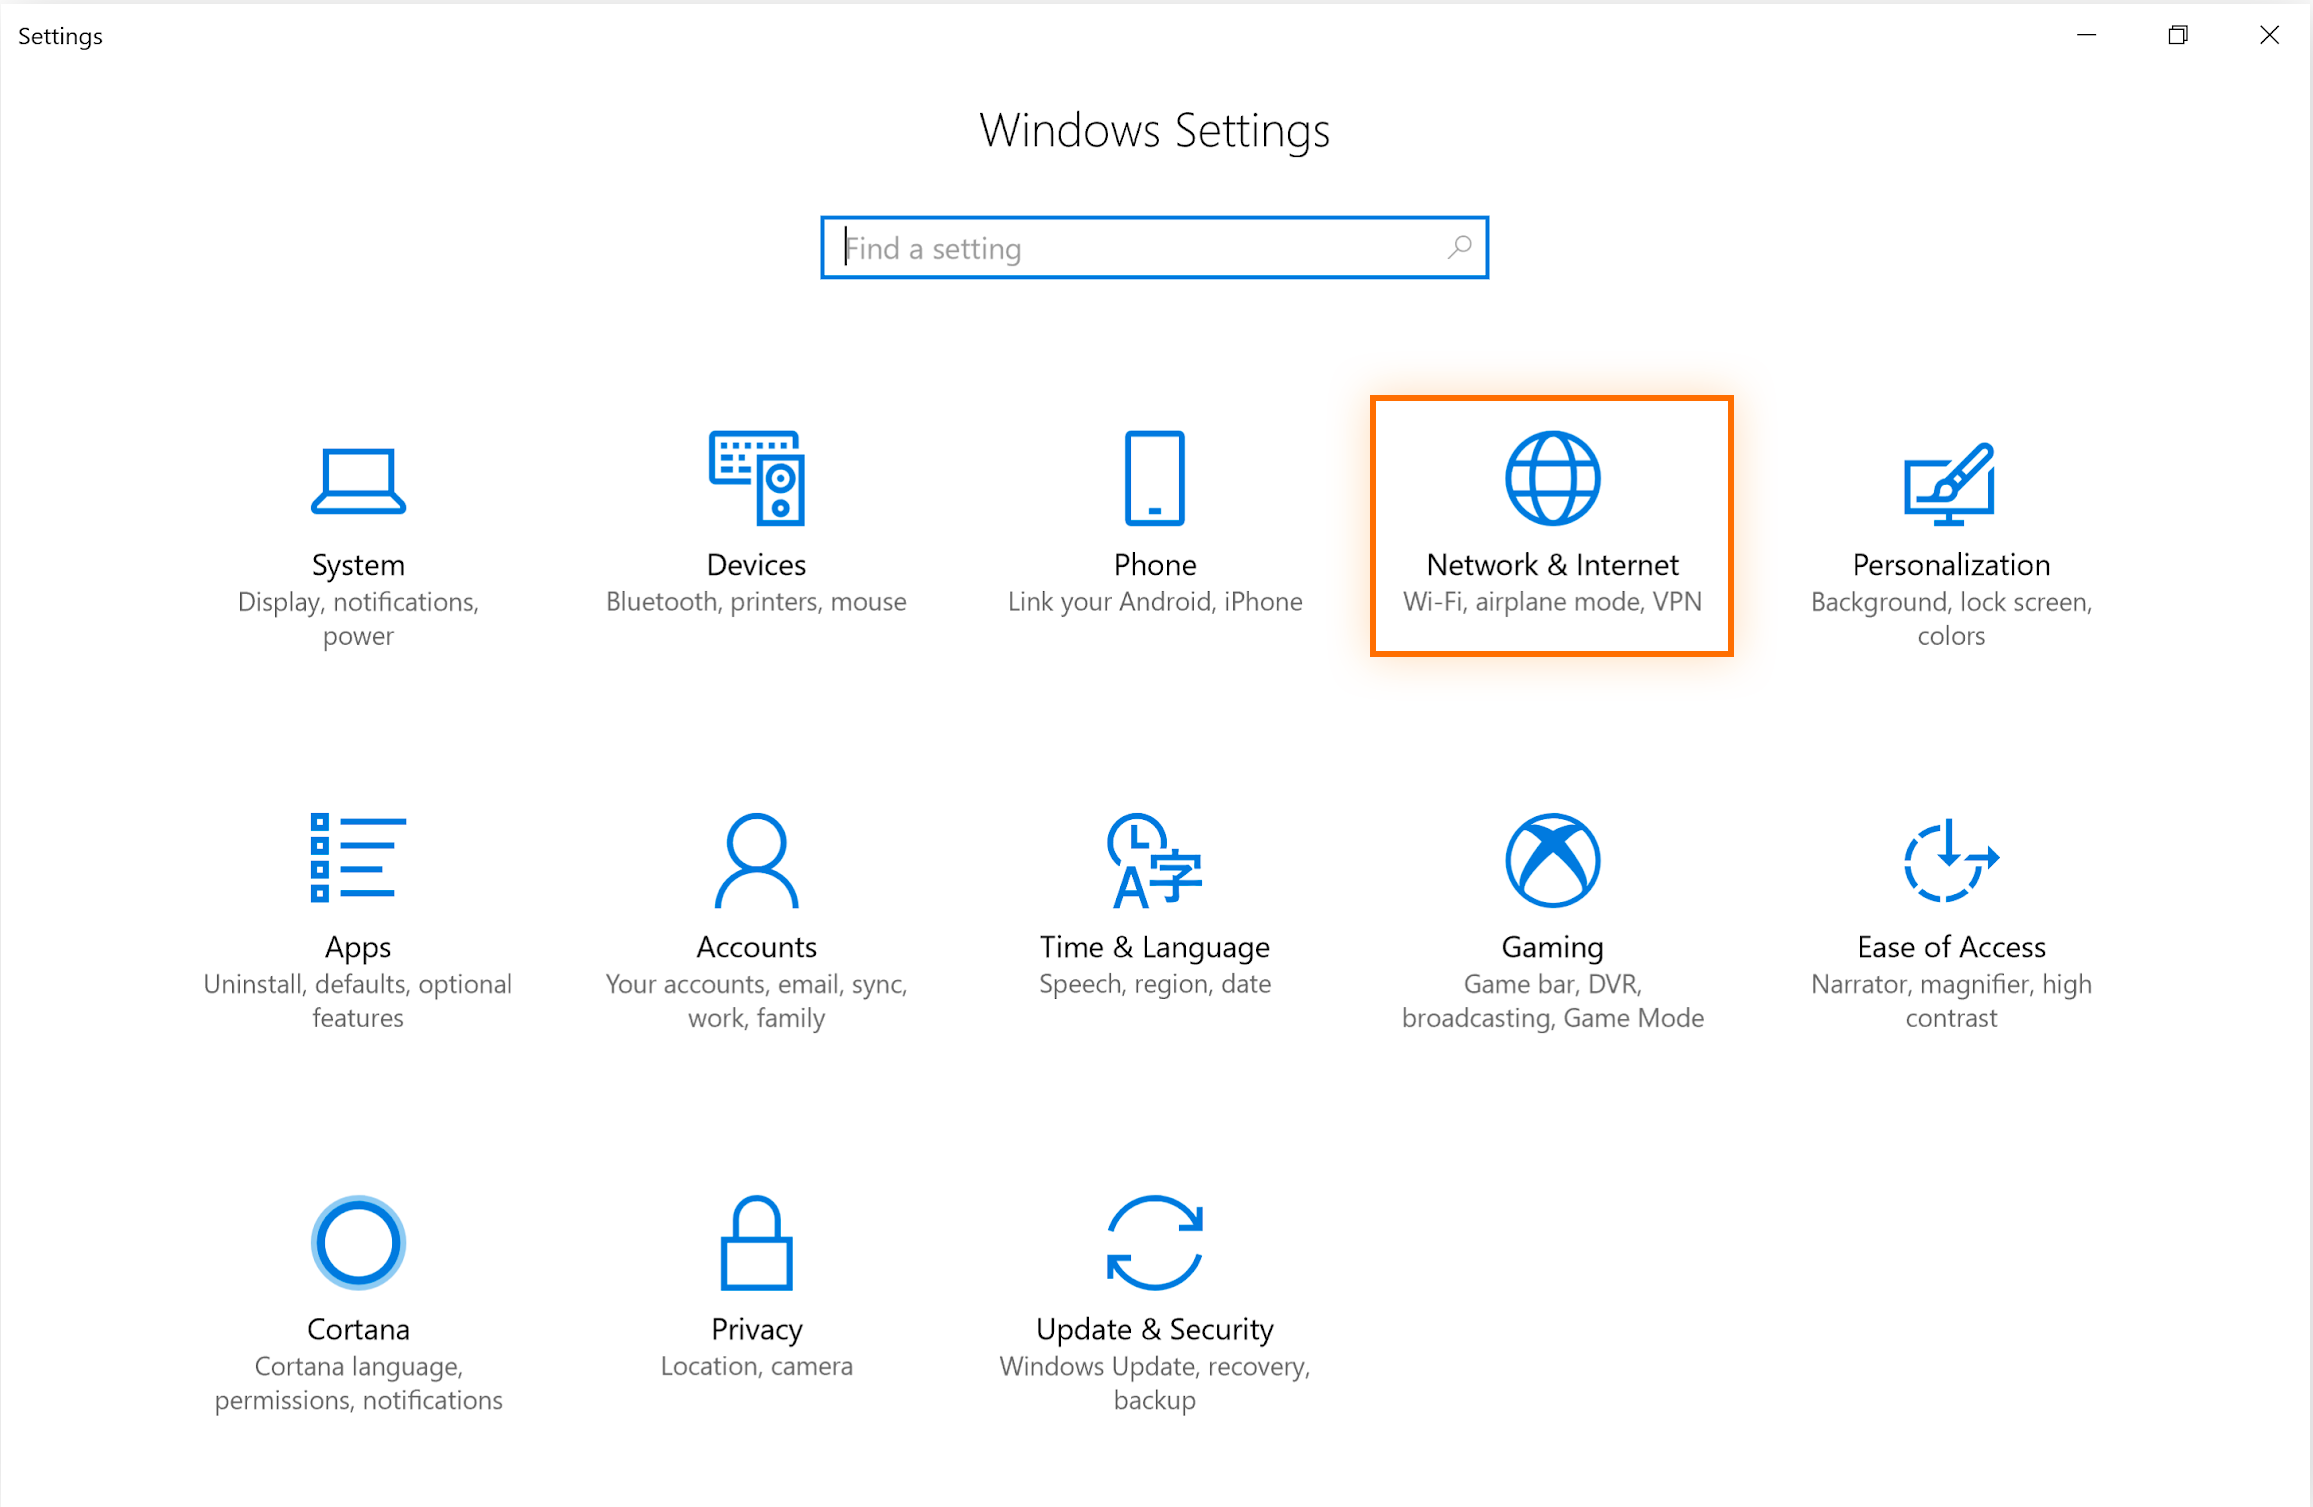This screenshot has height=1507, width=2313.
Task: Click the Update & Security label
Action: [1155, 1329]
